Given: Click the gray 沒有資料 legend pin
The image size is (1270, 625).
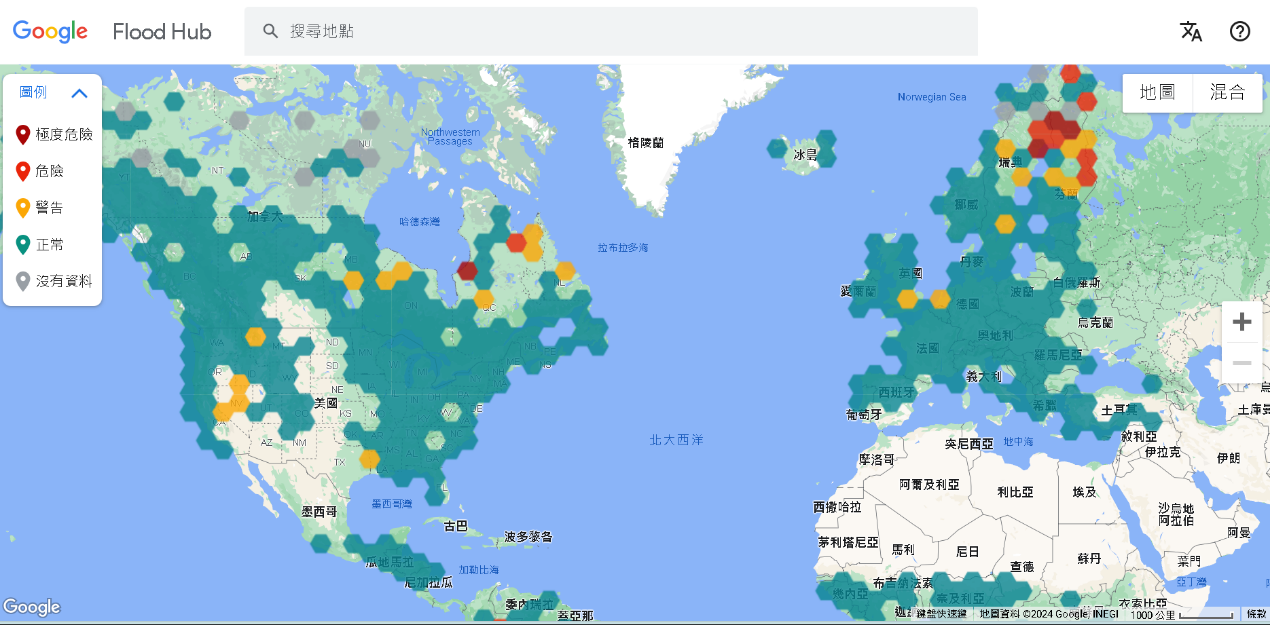Looking at the screenshot, I should [23, 282].
